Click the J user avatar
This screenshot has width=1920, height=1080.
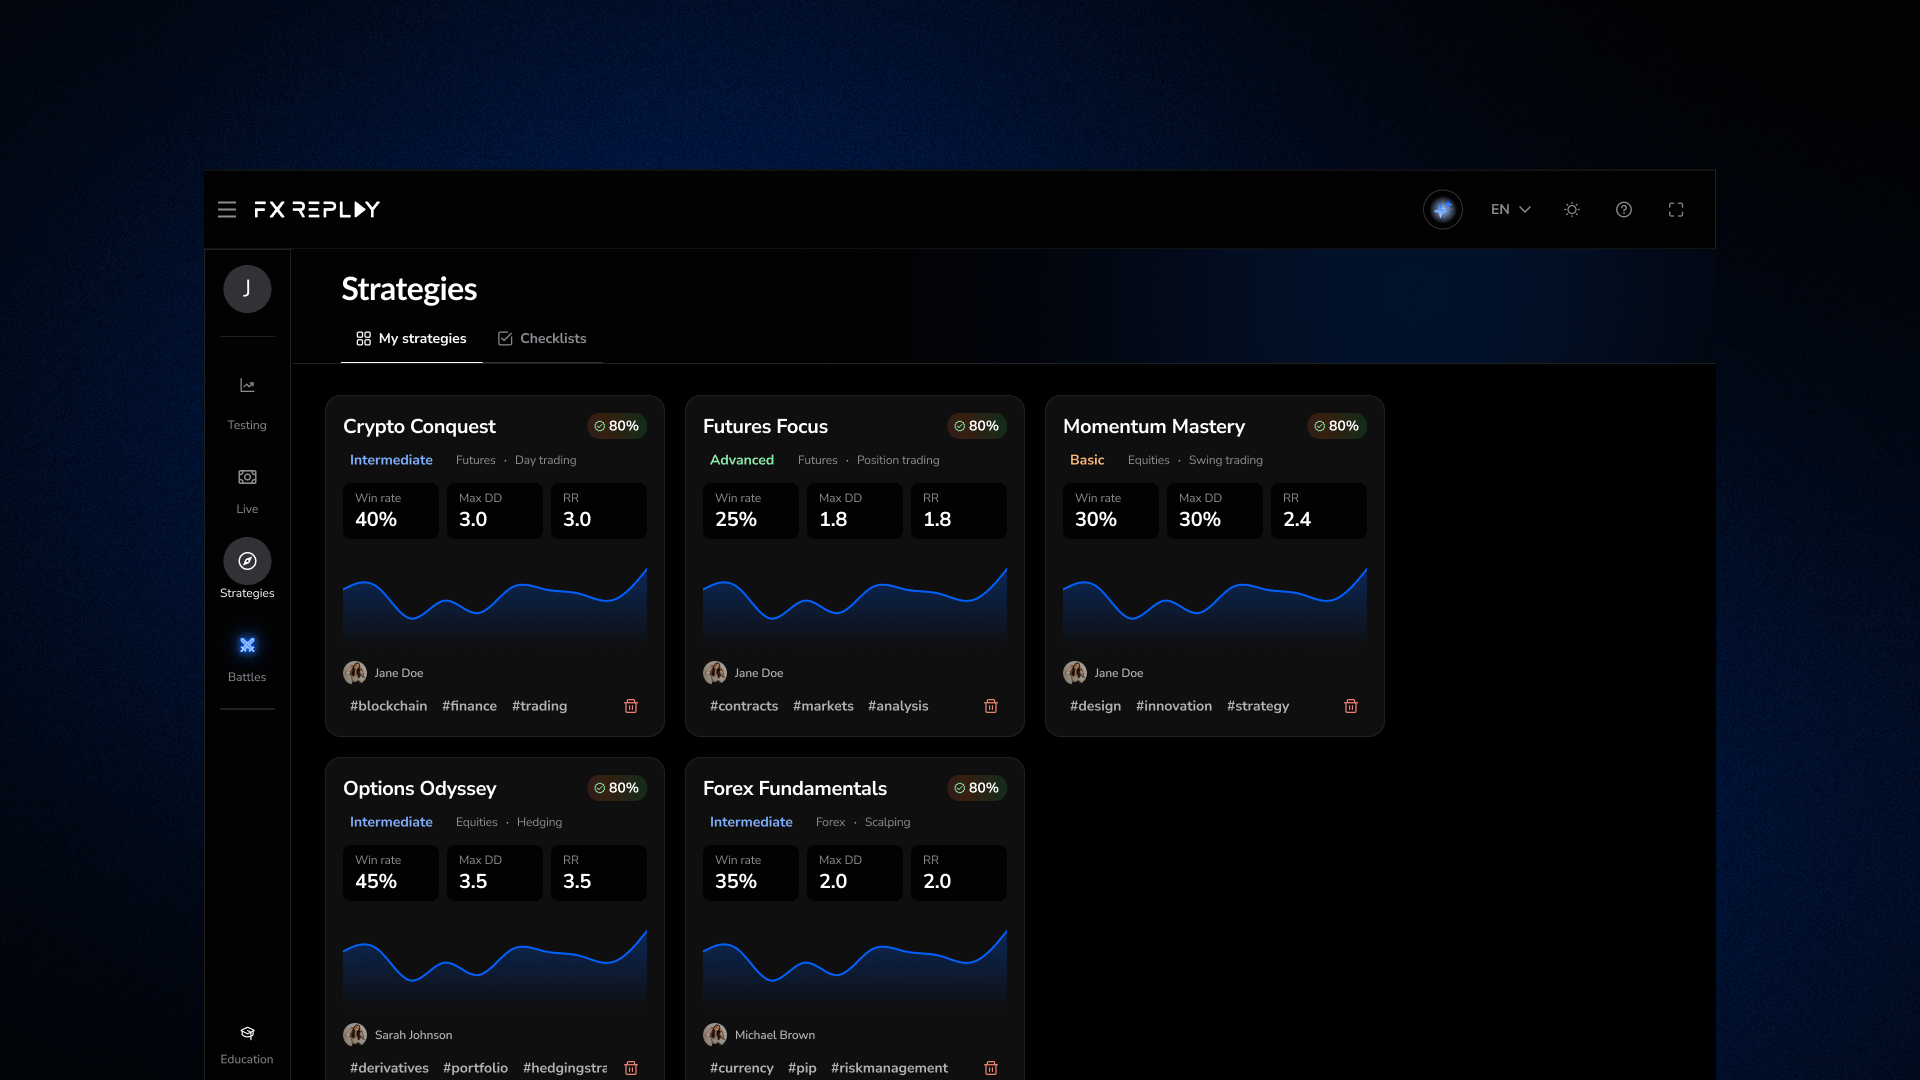click(x=247, y=289)
